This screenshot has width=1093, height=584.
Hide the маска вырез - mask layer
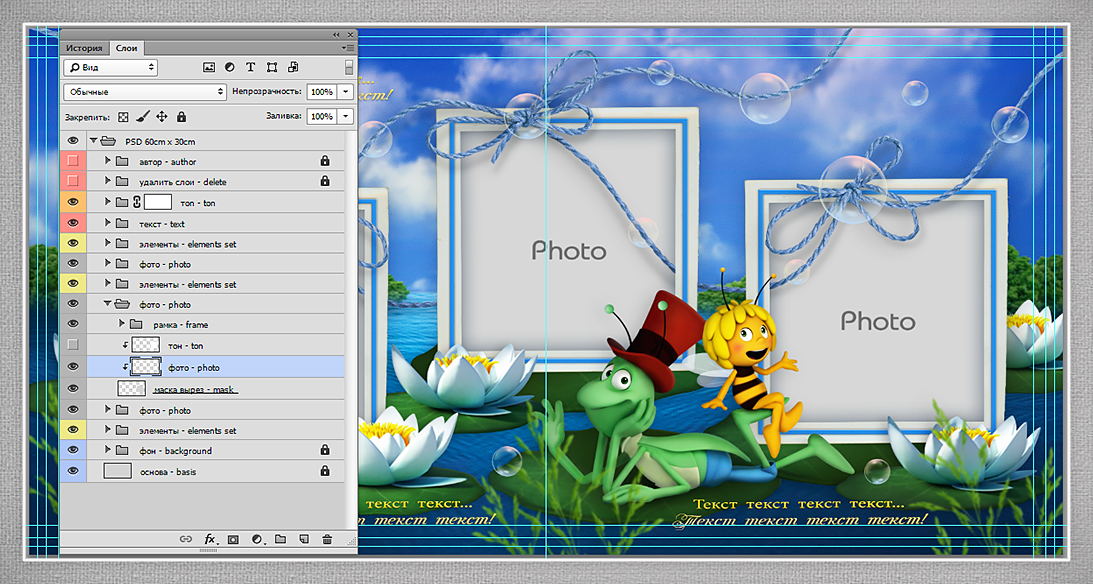[72, 388]
